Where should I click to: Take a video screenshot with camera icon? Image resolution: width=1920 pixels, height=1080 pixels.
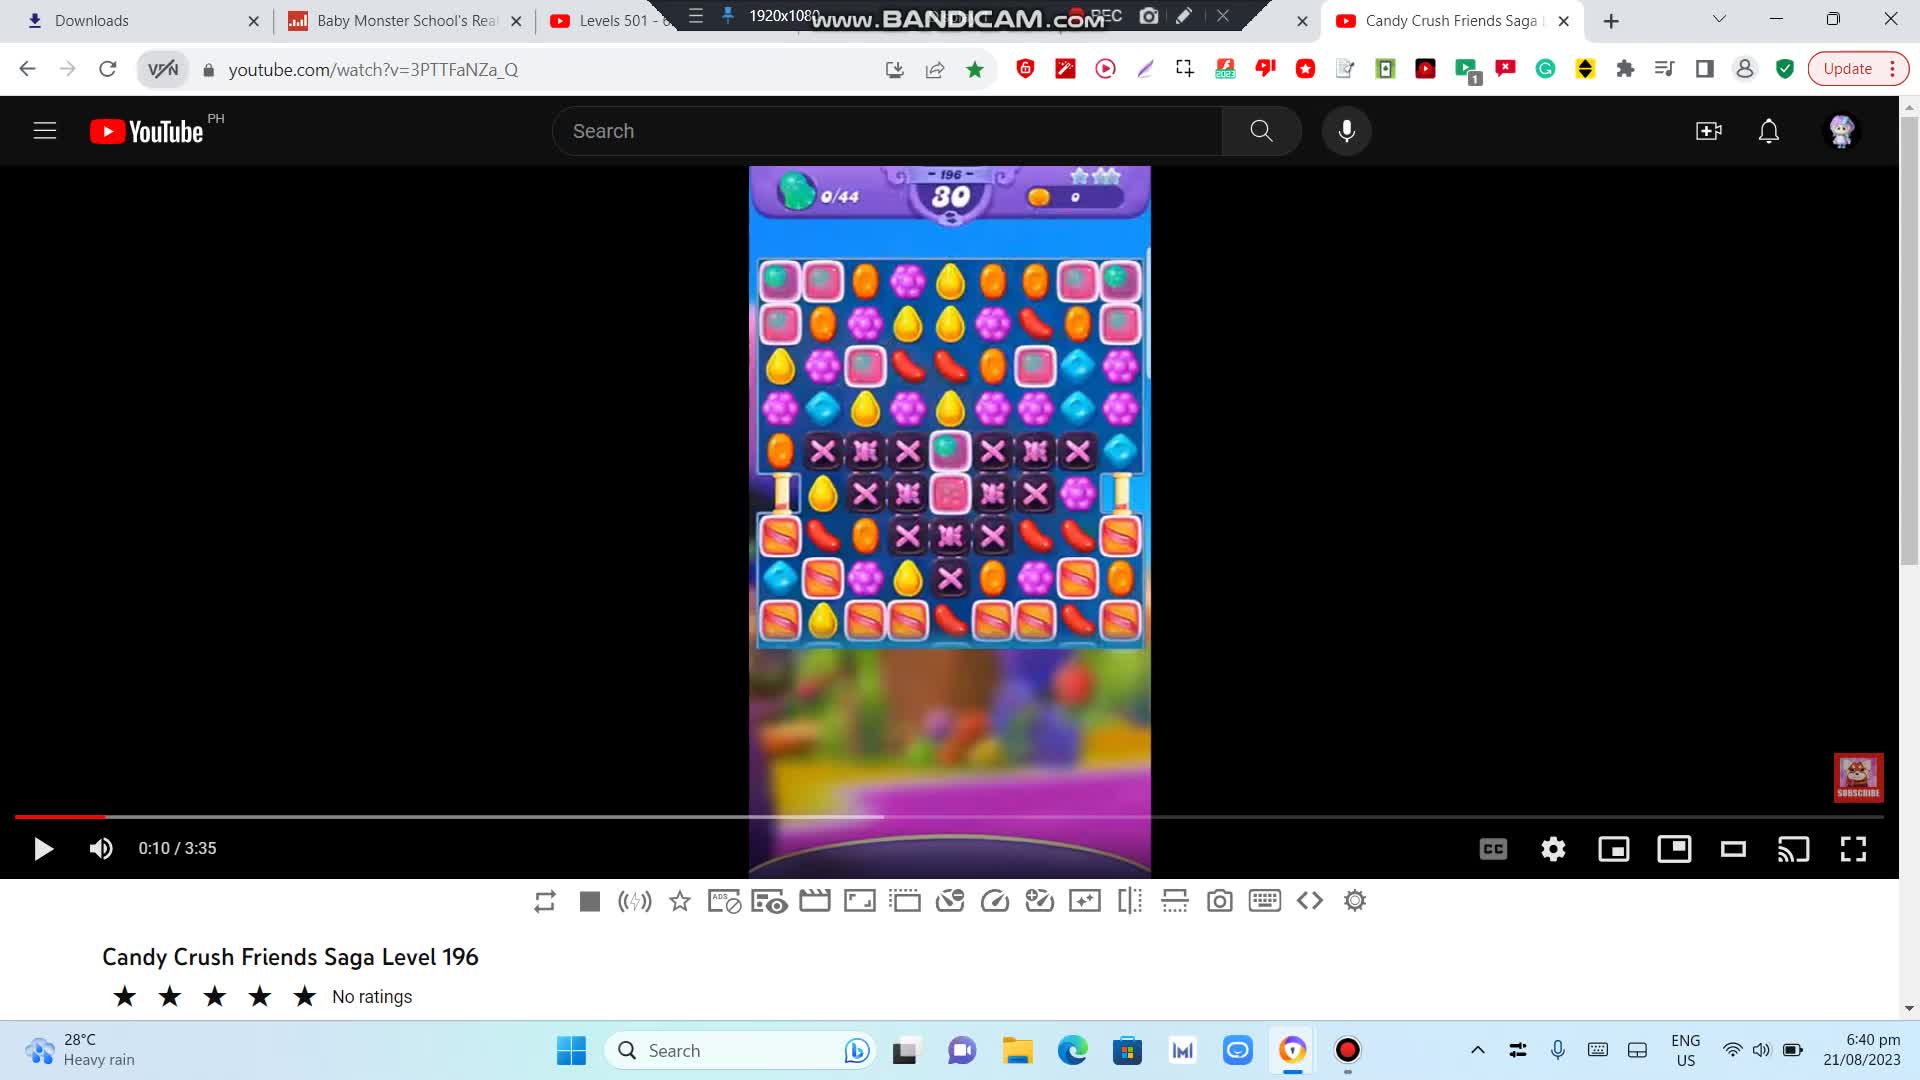pos(1220,902)
